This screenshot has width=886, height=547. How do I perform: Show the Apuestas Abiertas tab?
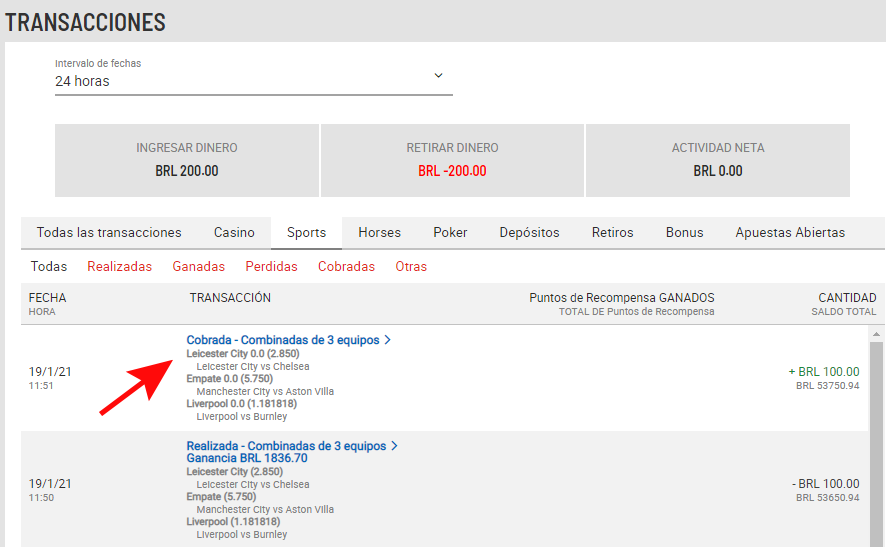[x=790, y=232]
